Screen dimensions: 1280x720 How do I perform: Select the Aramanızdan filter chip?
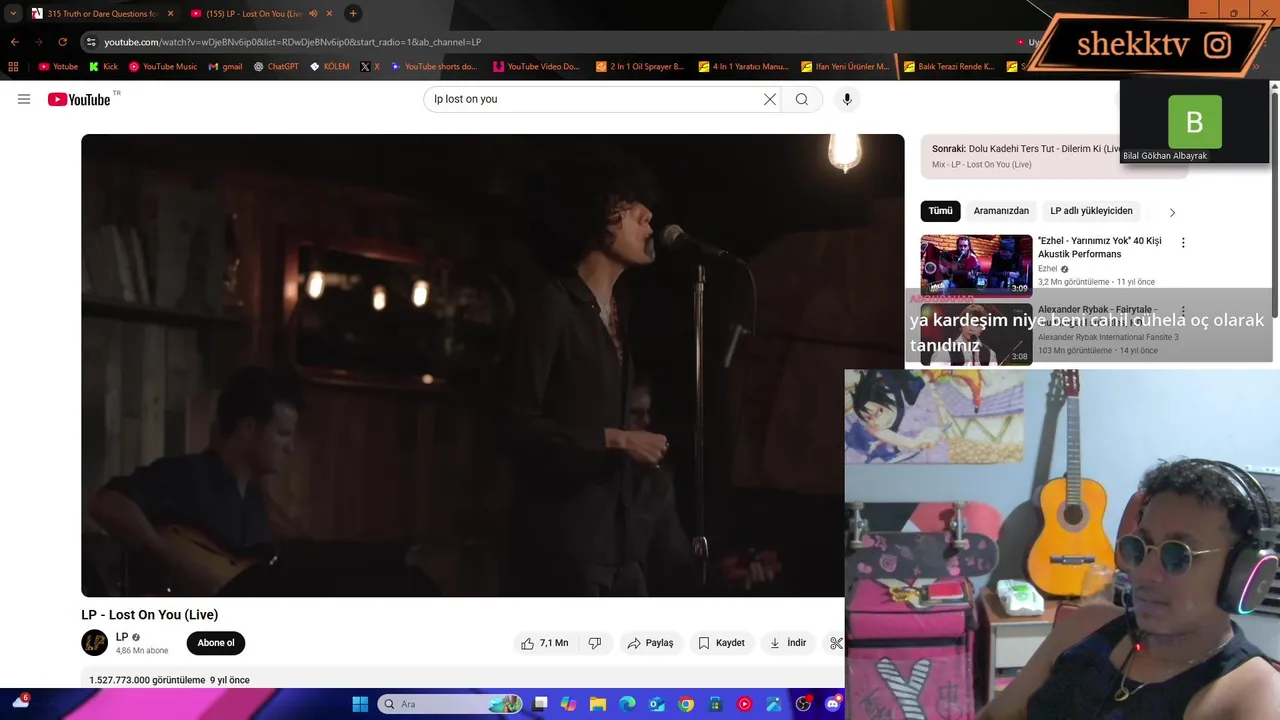(x=1001, y=211)
